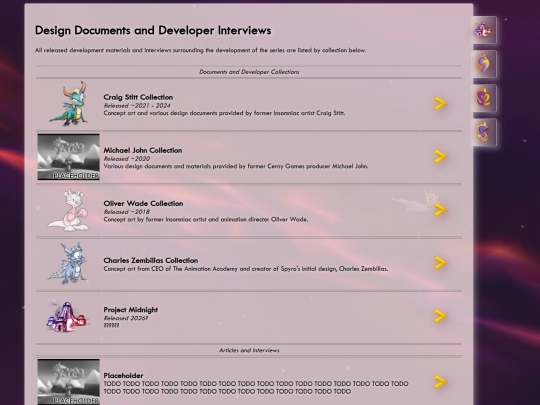Screen dimensions: 540x405
Task: Click the Spyro 2 sidebar icon
Action: 484,98
